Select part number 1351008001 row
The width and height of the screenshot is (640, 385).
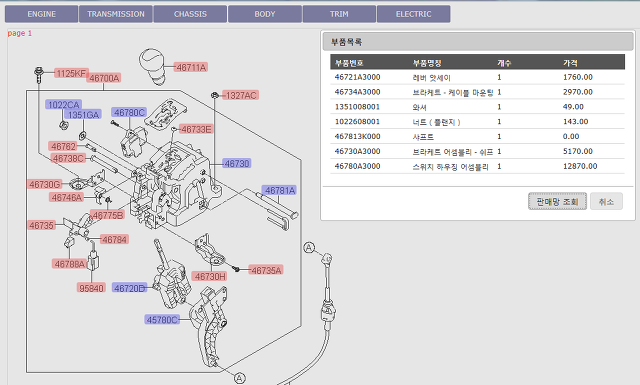(477, 107)
